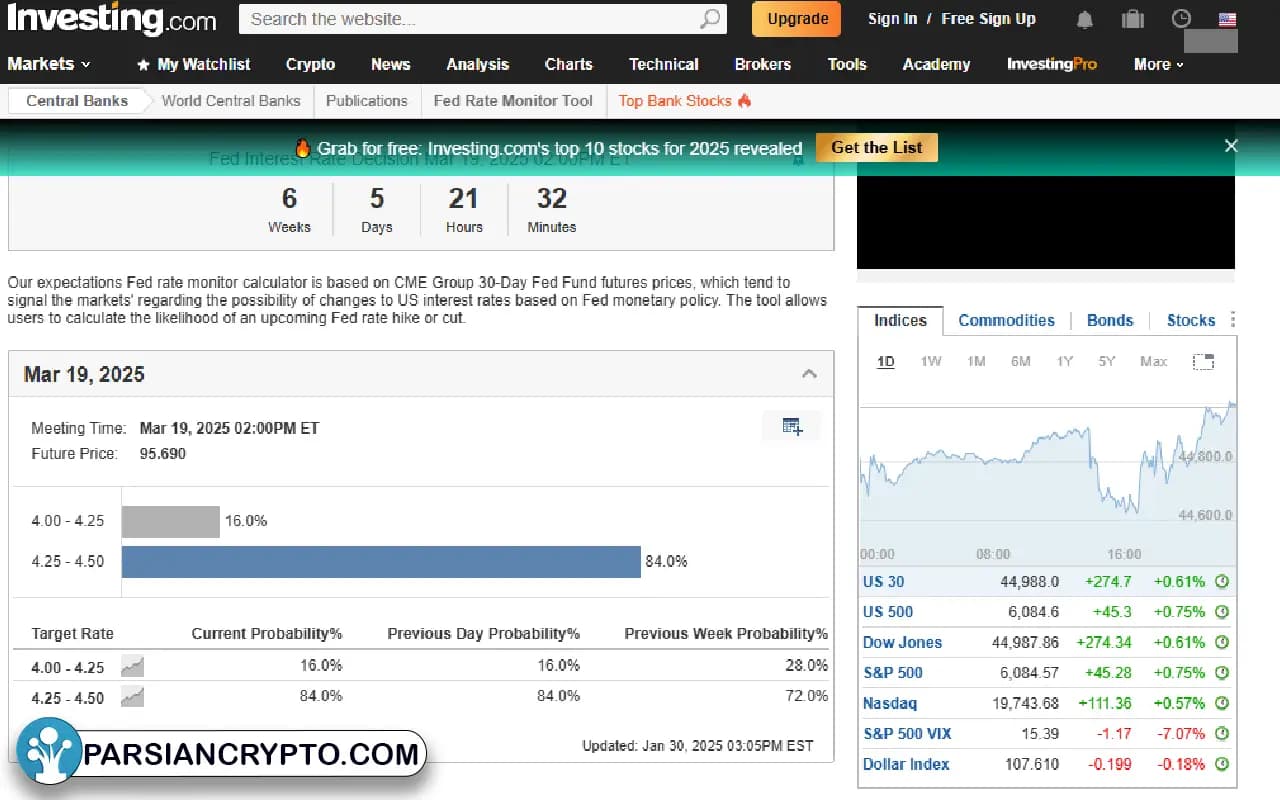The height and width of the screenshot is (800, 1280).
Task: Click the blue 4.25 - 4.50 probability bar
Action: [381, 561]
